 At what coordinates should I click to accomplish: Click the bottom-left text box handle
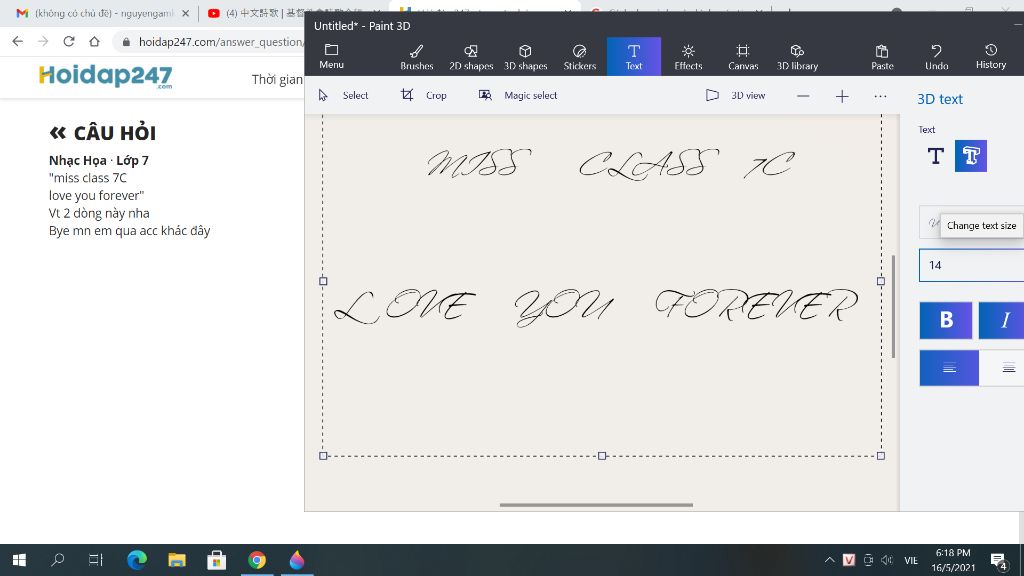click(x=323, y=456)
